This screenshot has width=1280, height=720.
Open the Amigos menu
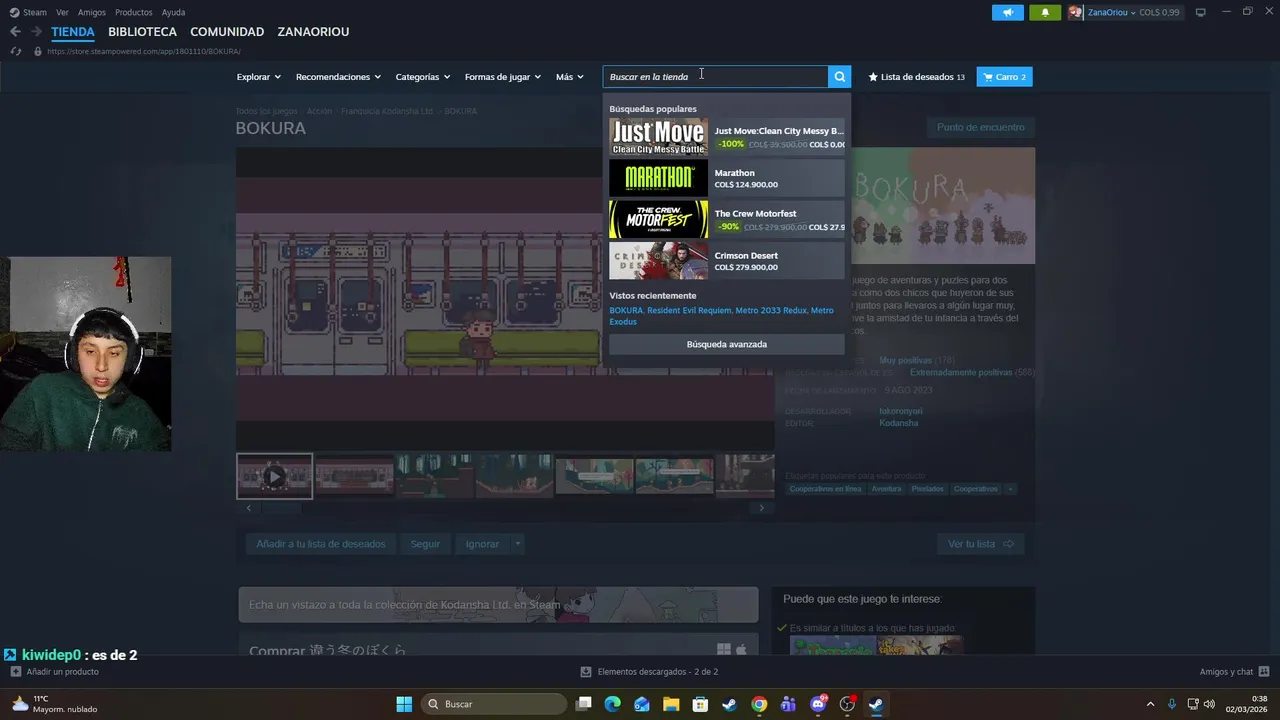[x=92, y=12]
